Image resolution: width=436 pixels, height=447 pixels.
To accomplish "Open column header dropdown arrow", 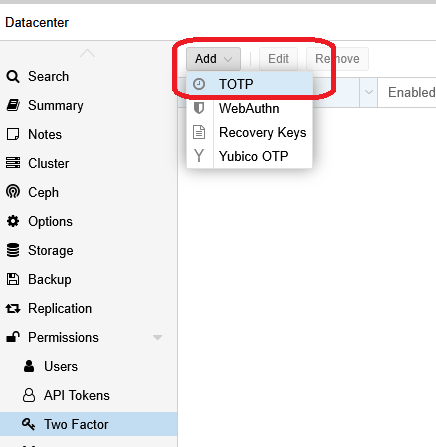I will coord(369,92).
